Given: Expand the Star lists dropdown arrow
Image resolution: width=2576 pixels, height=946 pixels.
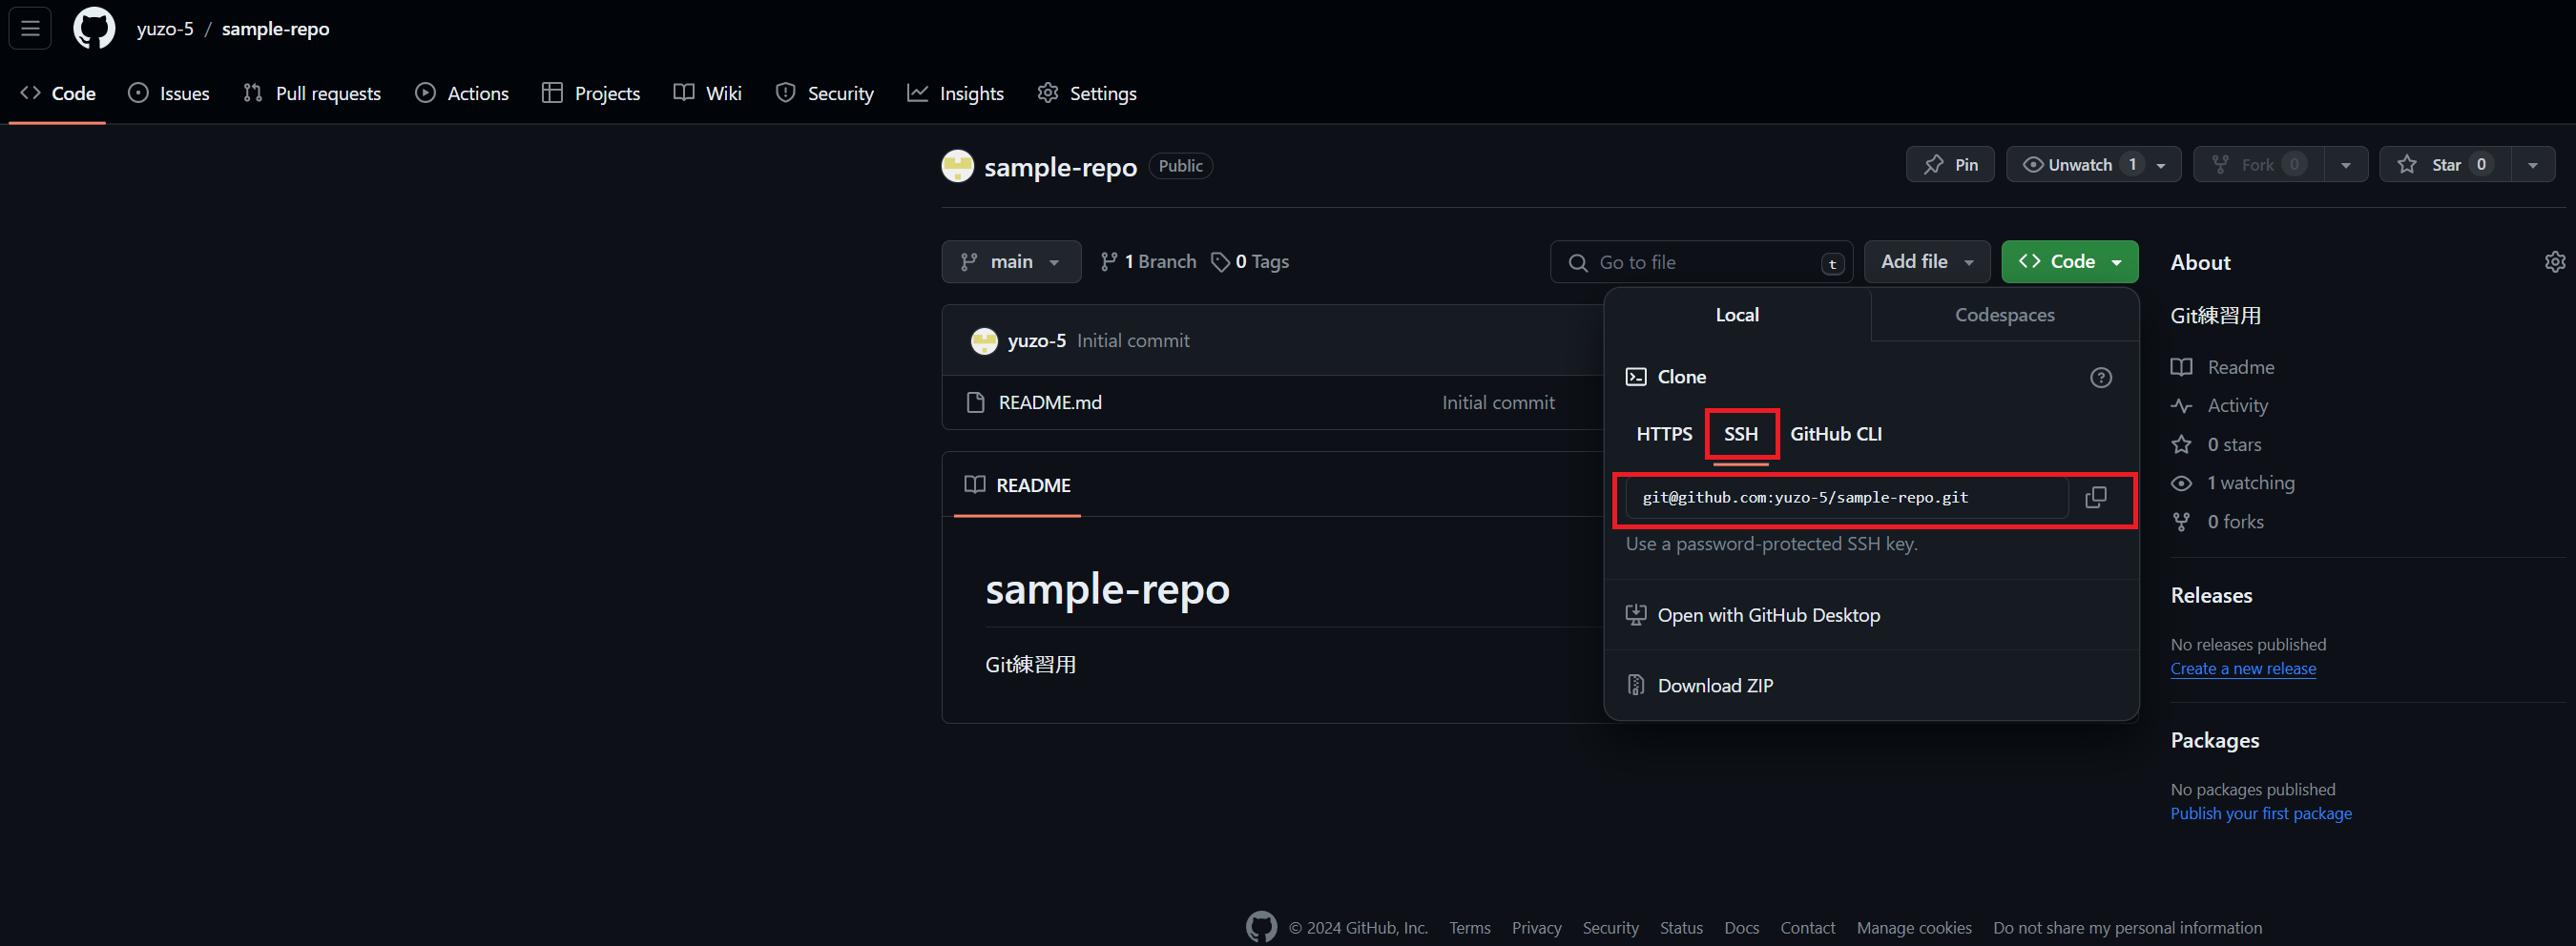Looking at the screenshot, I should 2532,165.
